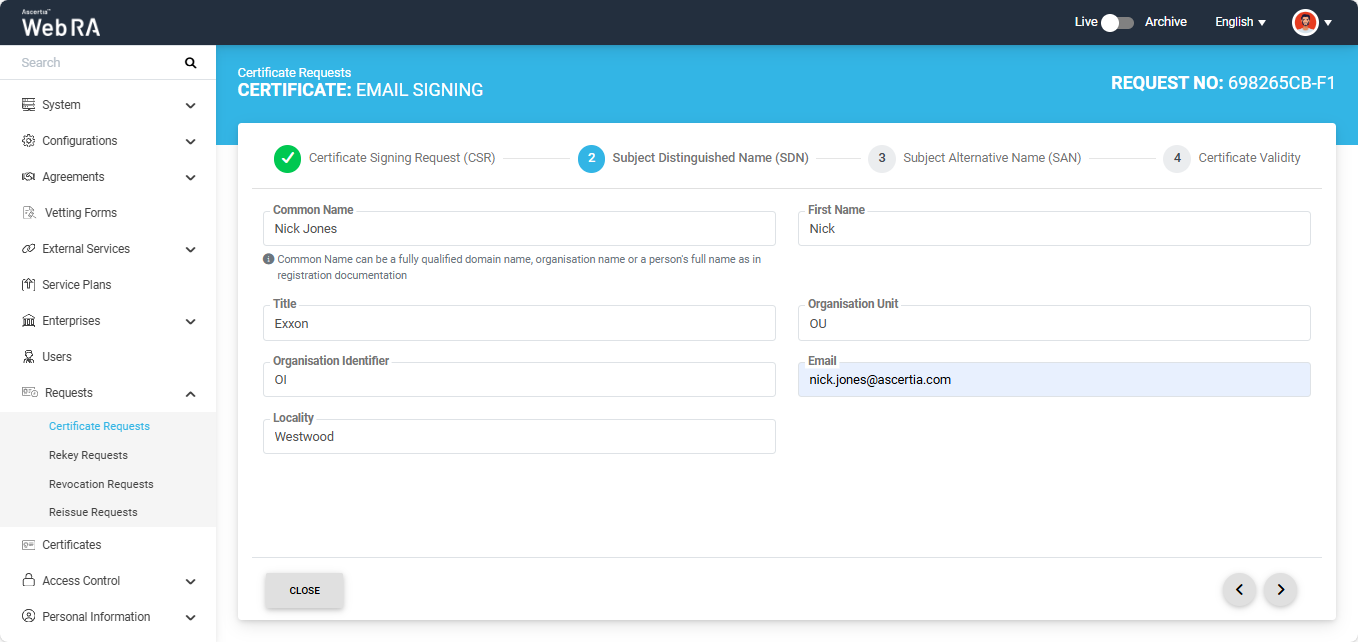
Task: Toggle the Live/Archive switch
Action: (1117, 22)
